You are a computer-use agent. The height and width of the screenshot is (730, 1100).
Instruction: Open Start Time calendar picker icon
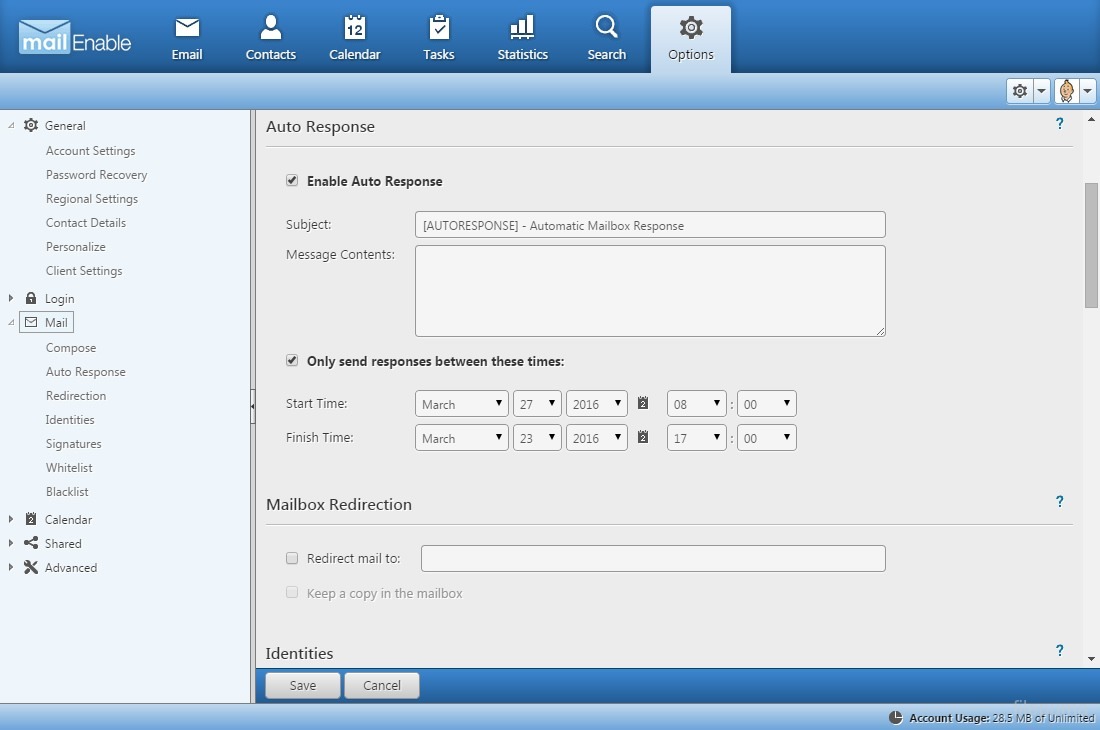[643, 403]
